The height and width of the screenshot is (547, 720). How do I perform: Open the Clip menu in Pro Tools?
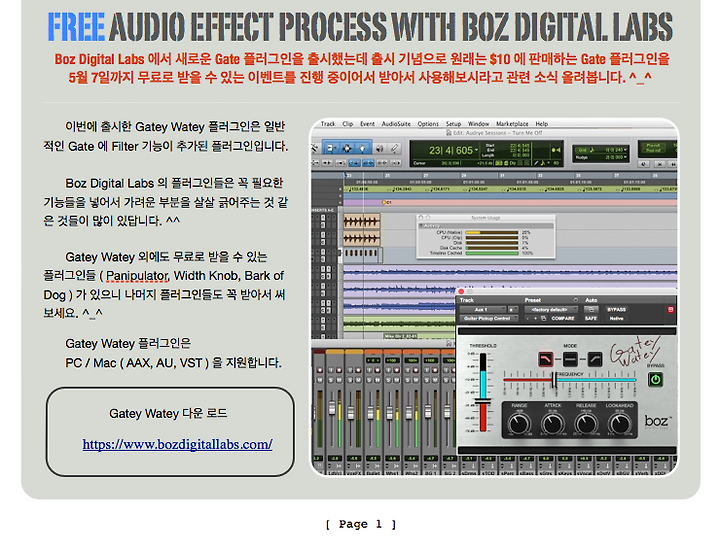pos(348,124)
